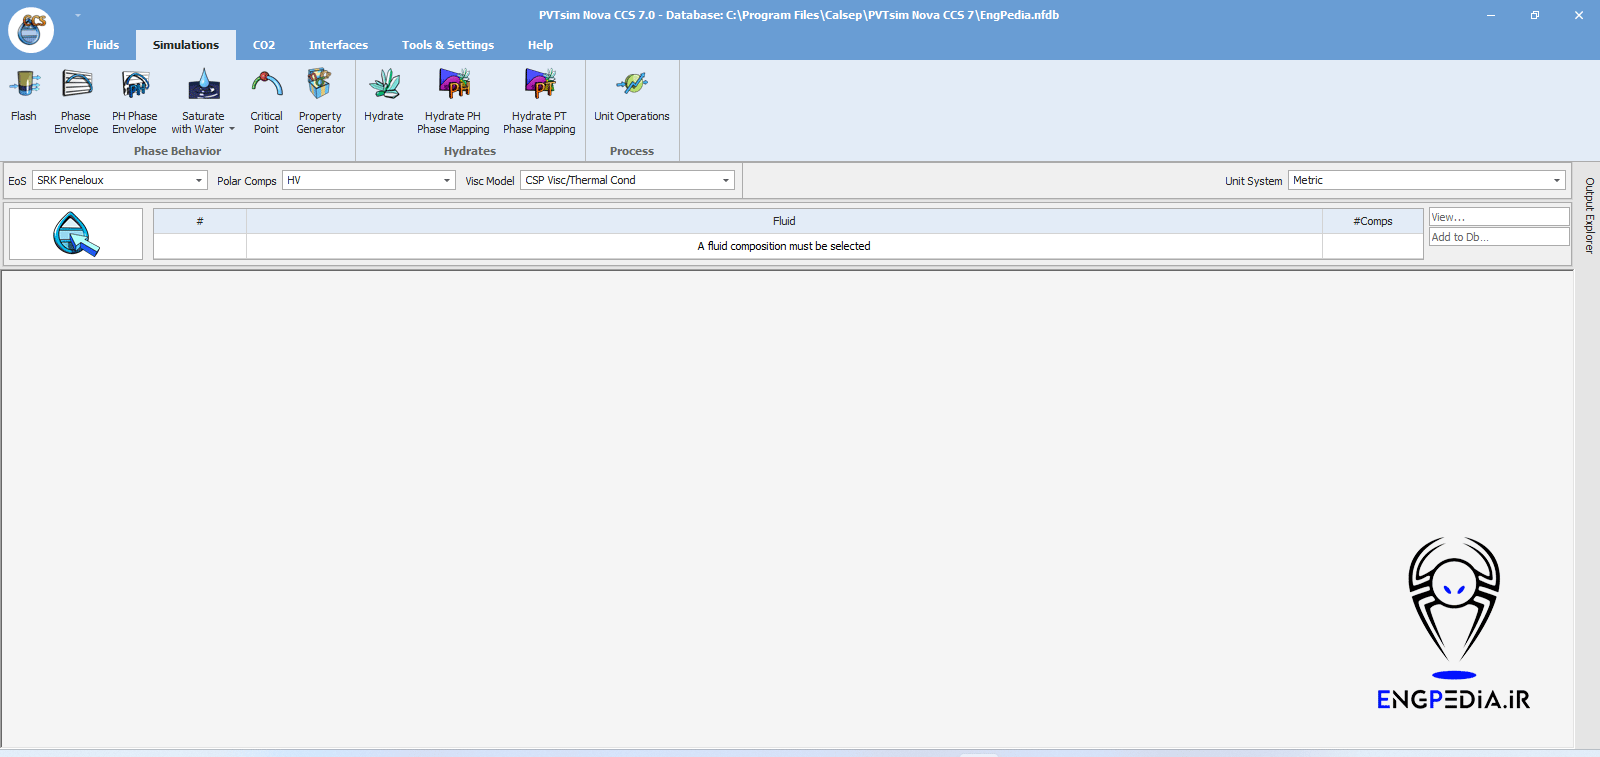Open the CO2 ribbon tab
The width and height of the screenshot is (1600, 757).
point(264,45)
